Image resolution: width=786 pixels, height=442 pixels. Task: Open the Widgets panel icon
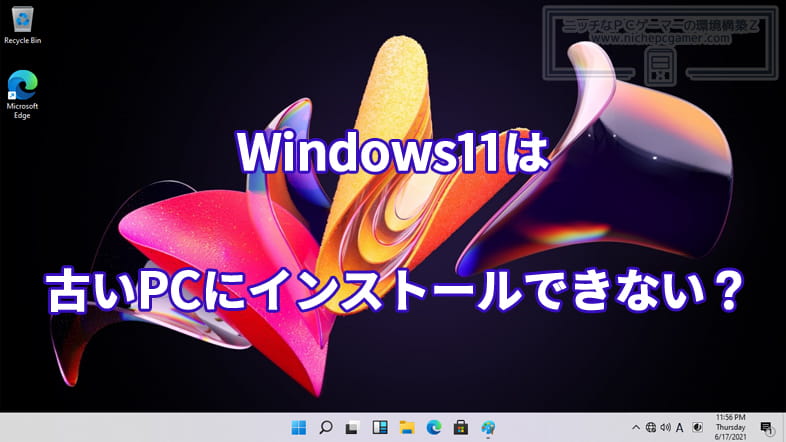pyautogui.click(x=380, y=427)
